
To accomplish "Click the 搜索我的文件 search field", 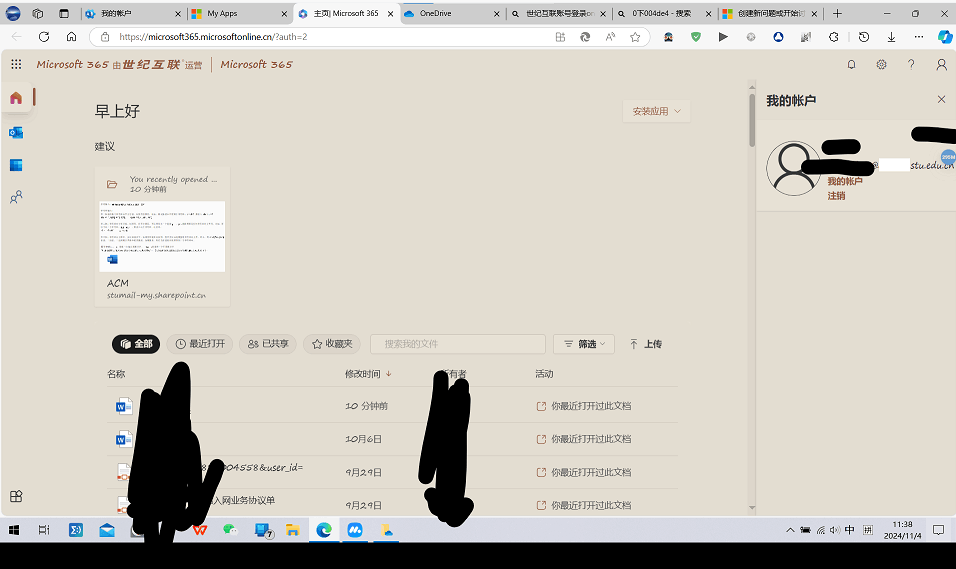I will pos(457,344).
